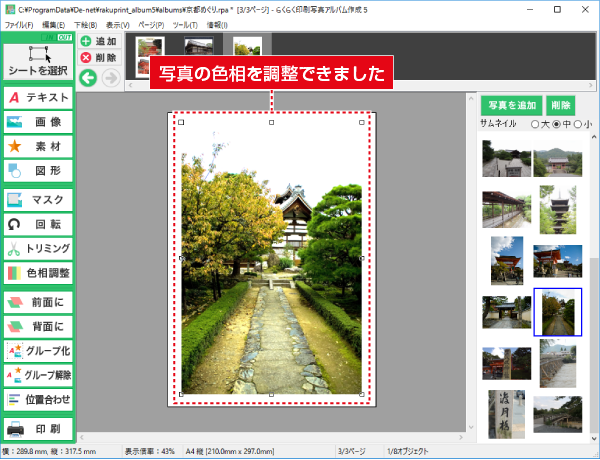Select page 3 thumbnail in page strip
The width and height of the screenshot is (600, 460).
[248, 46]
